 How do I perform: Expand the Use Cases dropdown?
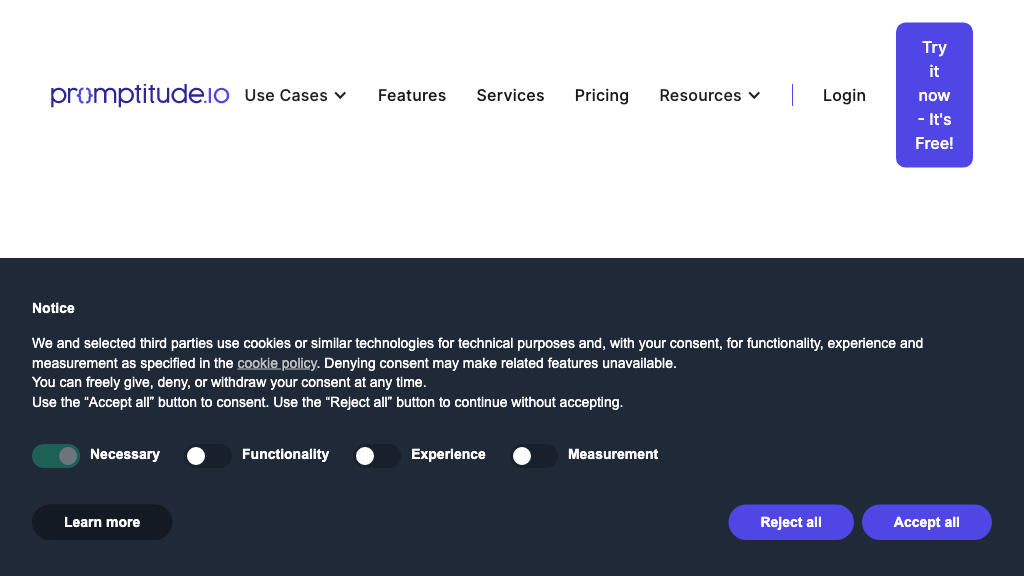point(287,95)
